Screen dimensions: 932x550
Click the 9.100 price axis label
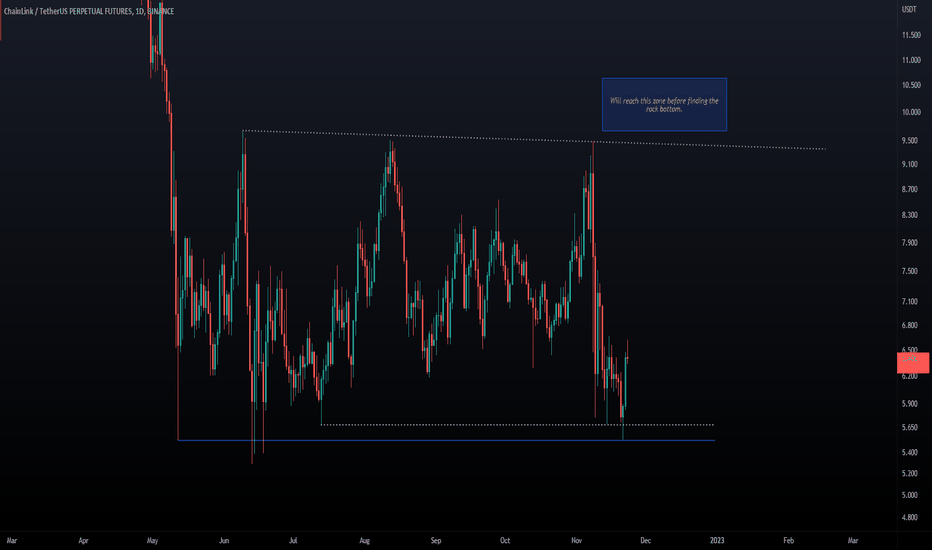[x=909, y=164]
